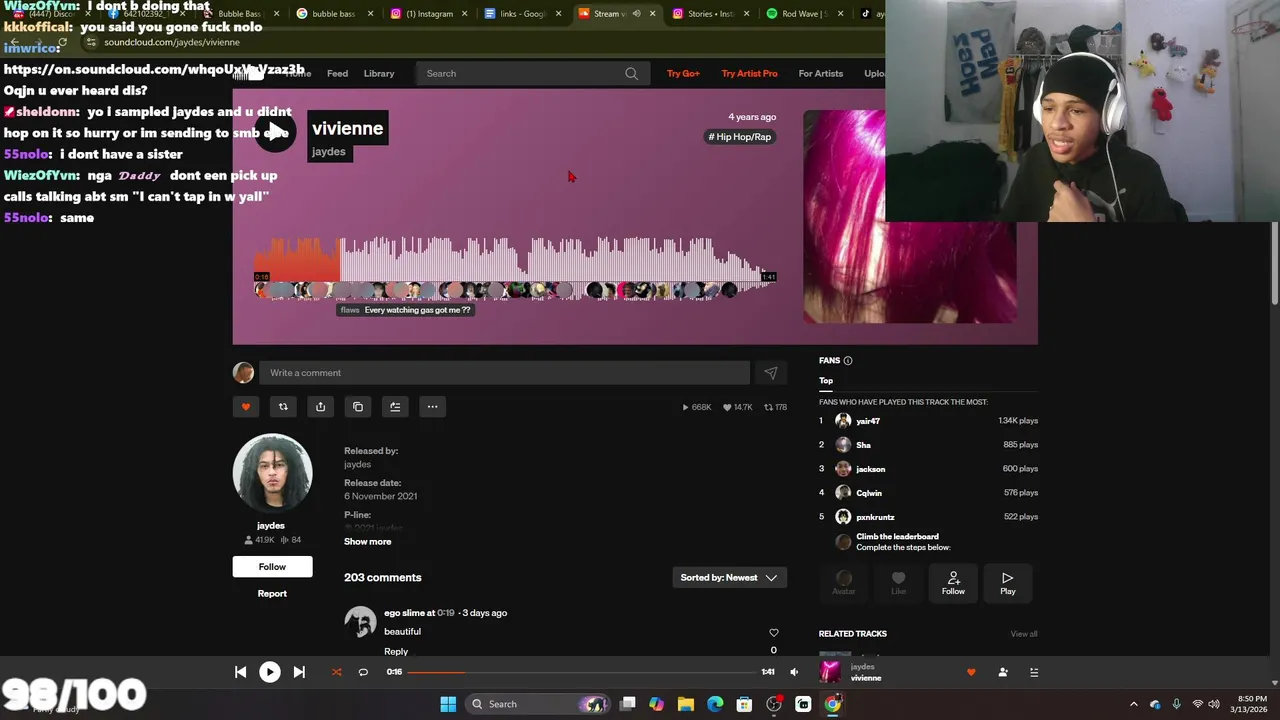Play the vivienne track with the big play button

[275, 133]
